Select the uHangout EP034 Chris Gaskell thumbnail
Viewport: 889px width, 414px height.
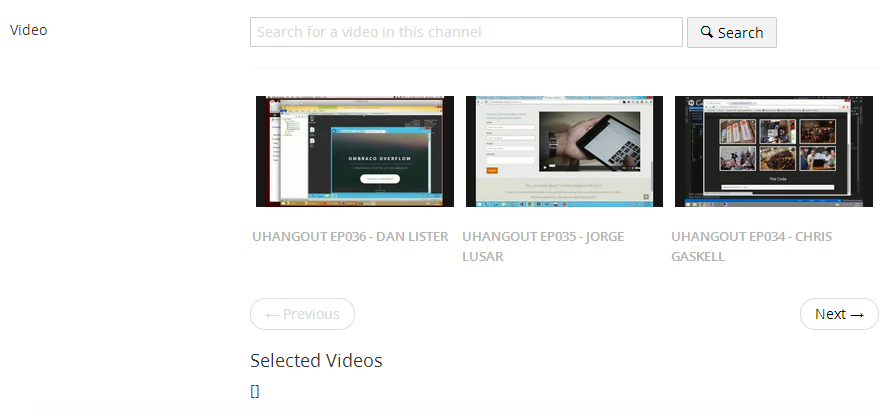coord(773,151)
